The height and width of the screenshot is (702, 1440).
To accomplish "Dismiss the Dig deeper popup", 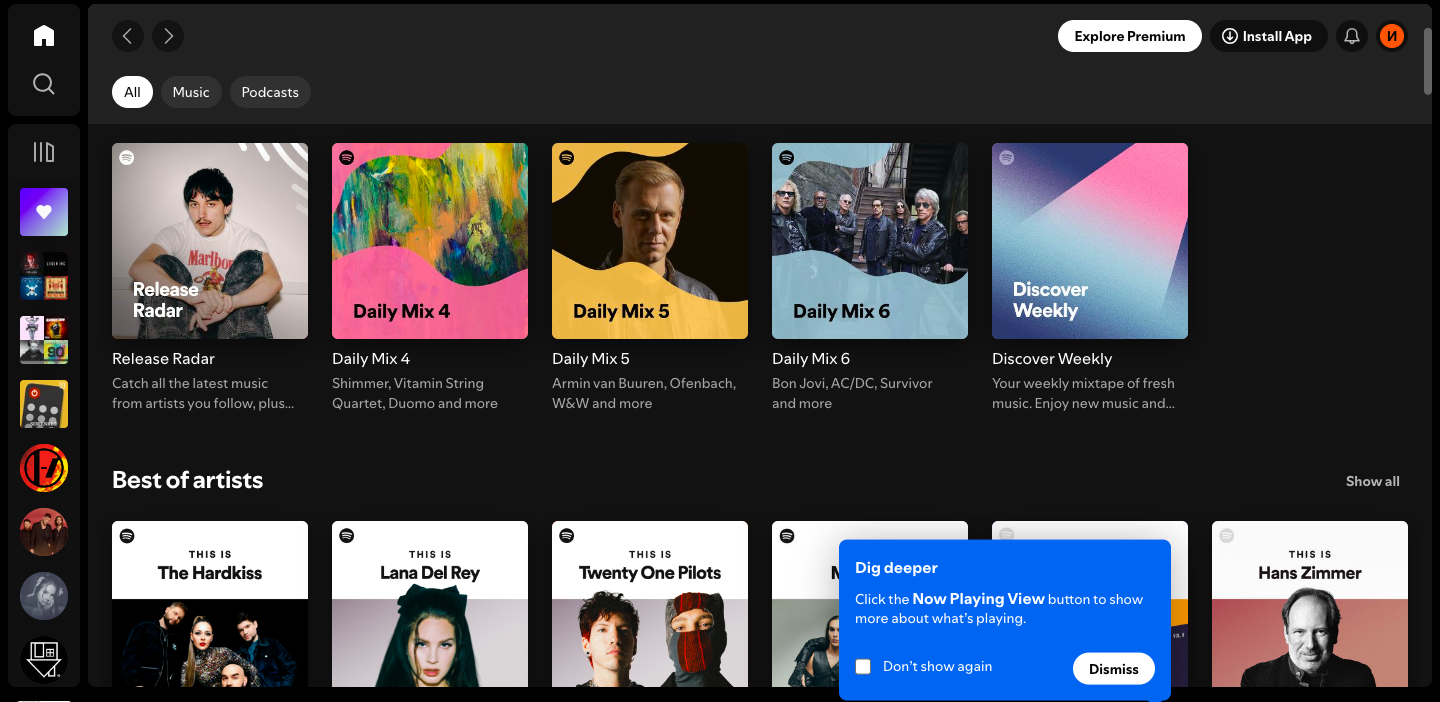I will pos(1114,669).
